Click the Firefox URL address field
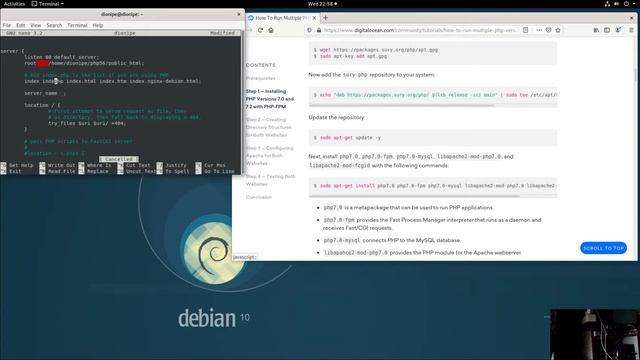Viewport: 640px width, 360px height. point(420,30)
